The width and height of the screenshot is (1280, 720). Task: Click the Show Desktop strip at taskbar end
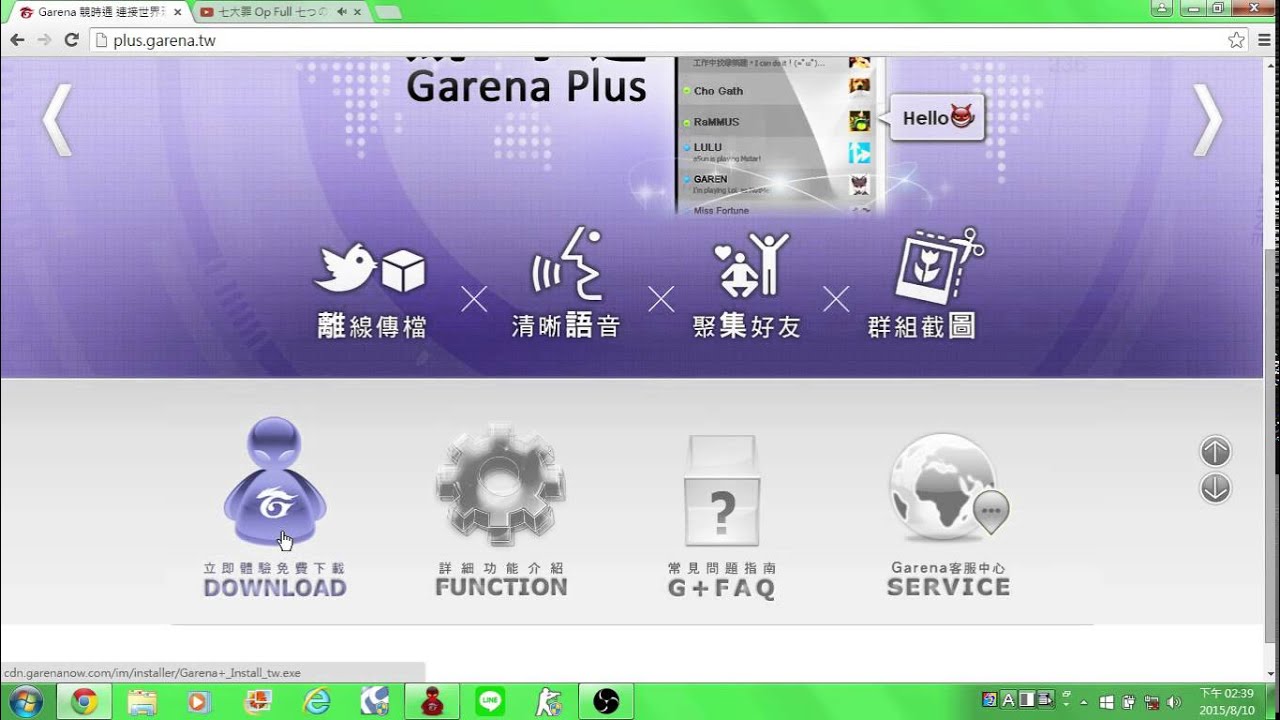pyautogui.click(x=1272, y=702)
